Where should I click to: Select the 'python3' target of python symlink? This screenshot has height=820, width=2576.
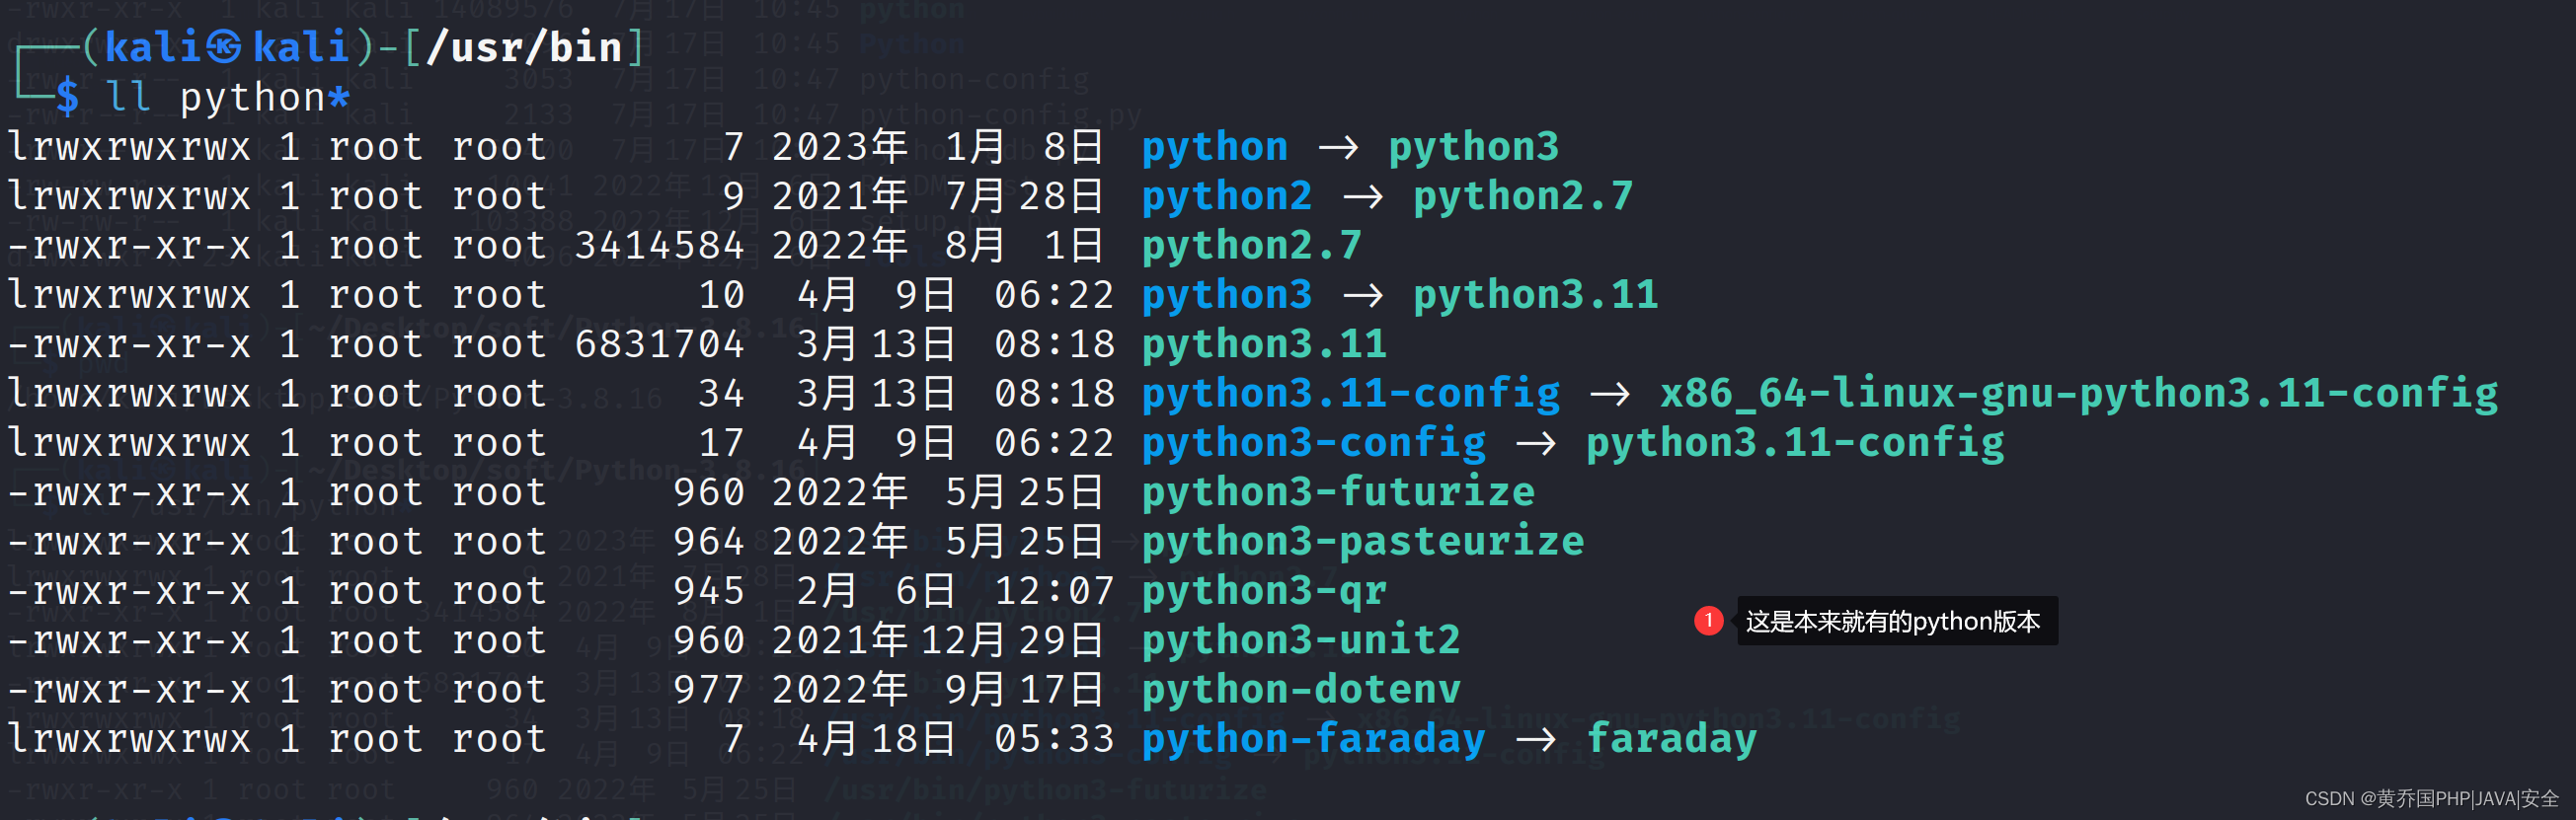point(1474,148)
